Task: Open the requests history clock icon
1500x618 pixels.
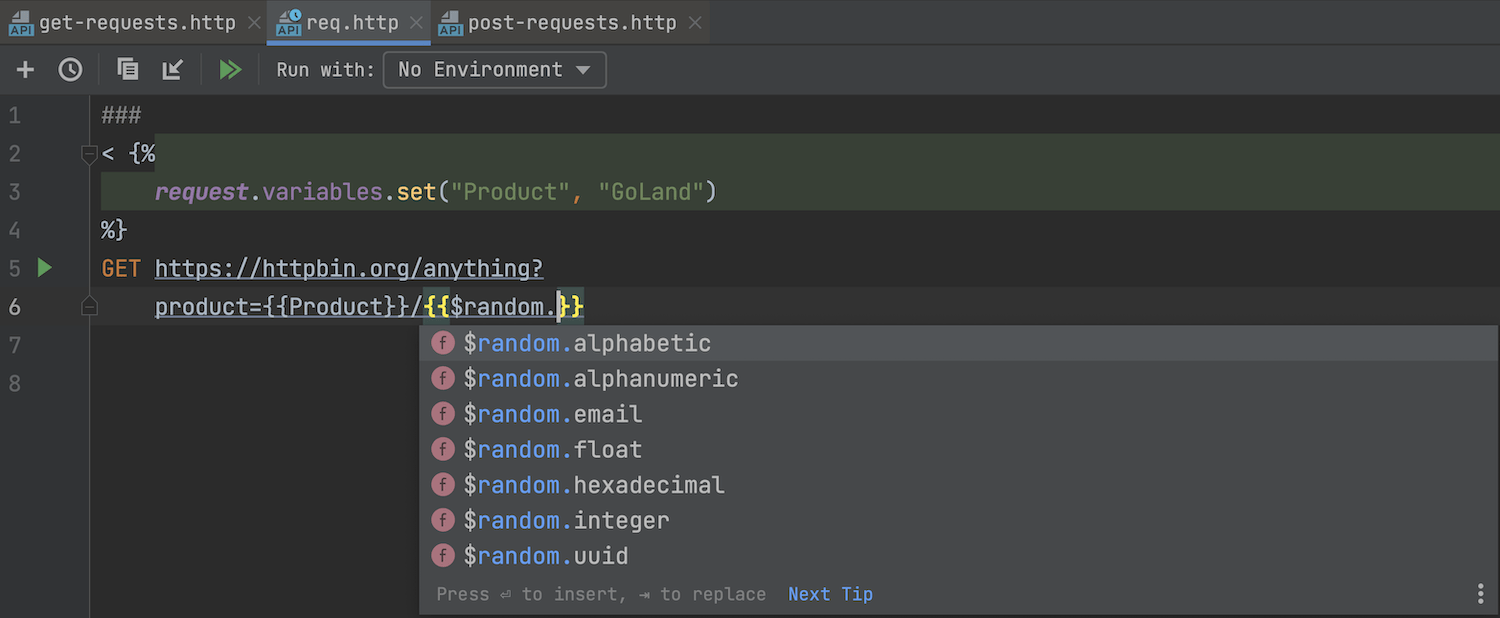Action: [70, 70]
